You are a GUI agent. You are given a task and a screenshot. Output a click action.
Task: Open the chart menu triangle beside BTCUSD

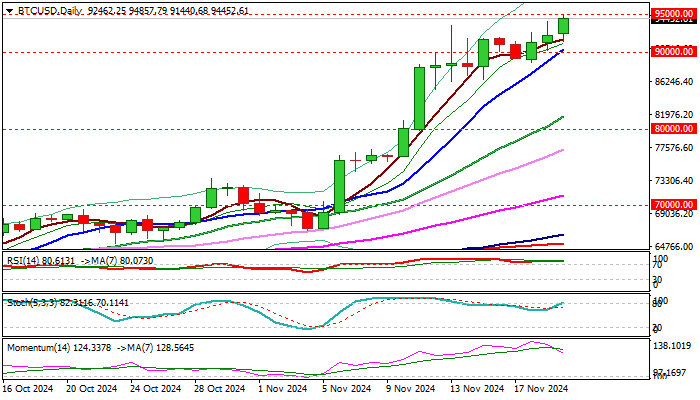pos(9,11)
